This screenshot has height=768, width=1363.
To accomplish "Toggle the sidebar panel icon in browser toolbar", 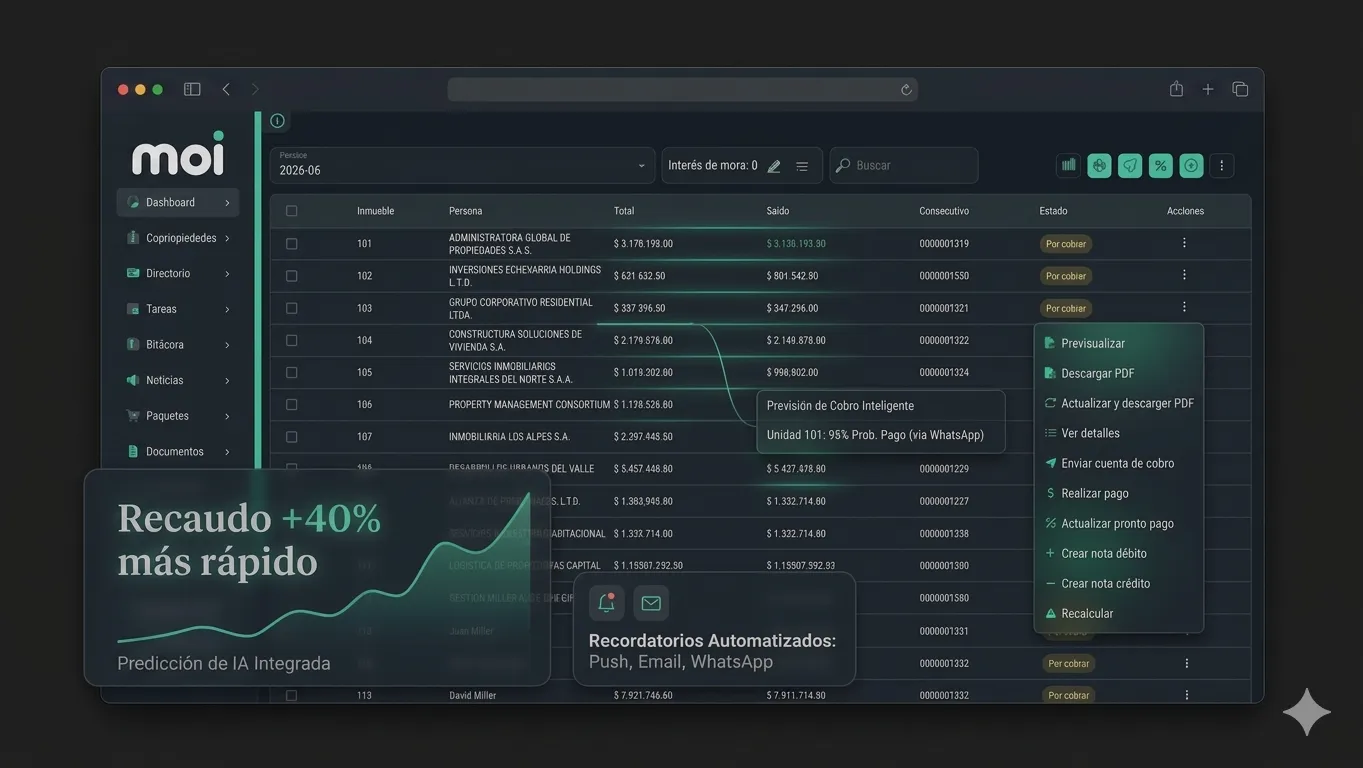I will coord(192,89).
